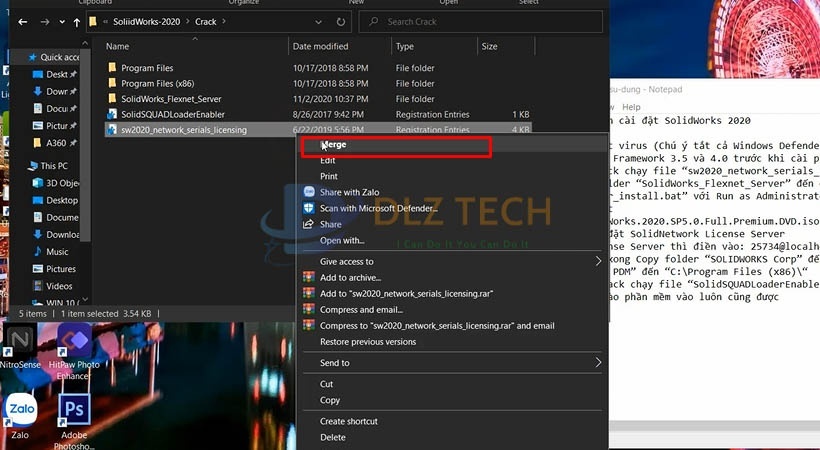The width and height of the screenshot is (820, 450).
Task: Open the HitPaw Photo Enhancer desktop shortcut
Action: (74, 352)
